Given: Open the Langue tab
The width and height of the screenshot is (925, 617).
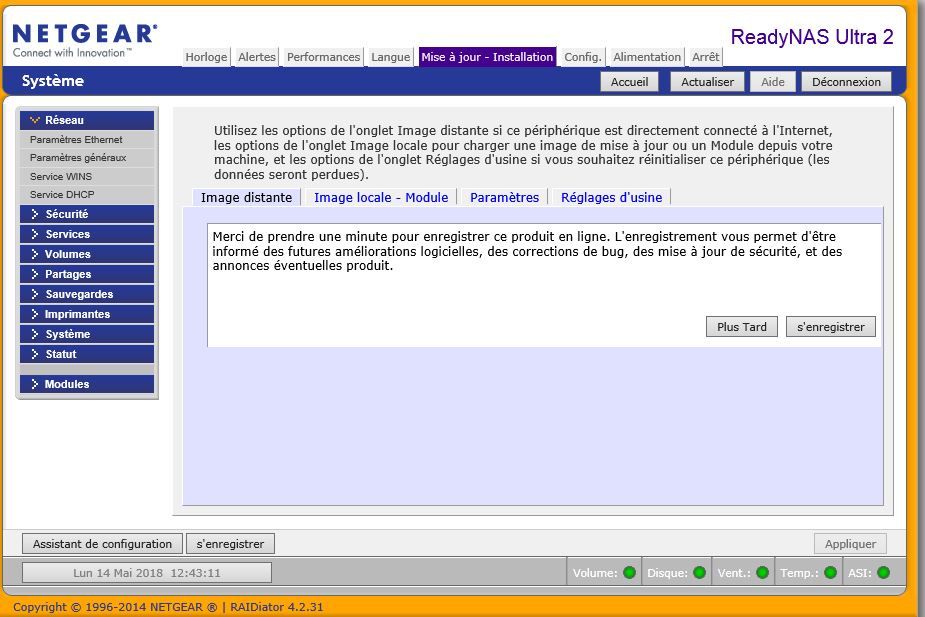Looking at the screenshot, I should tap(391, 57).
